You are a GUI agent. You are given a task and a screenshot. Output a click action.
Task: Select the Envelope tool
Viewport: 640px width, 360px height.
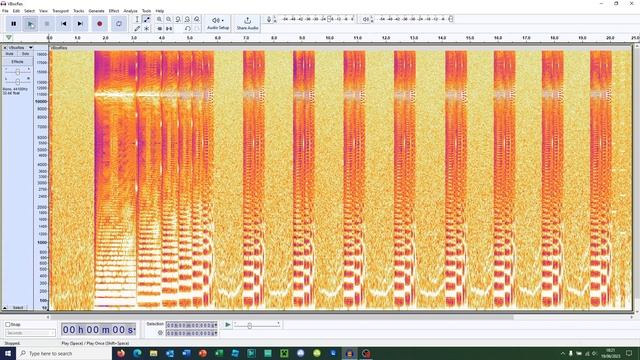[147, 19]
